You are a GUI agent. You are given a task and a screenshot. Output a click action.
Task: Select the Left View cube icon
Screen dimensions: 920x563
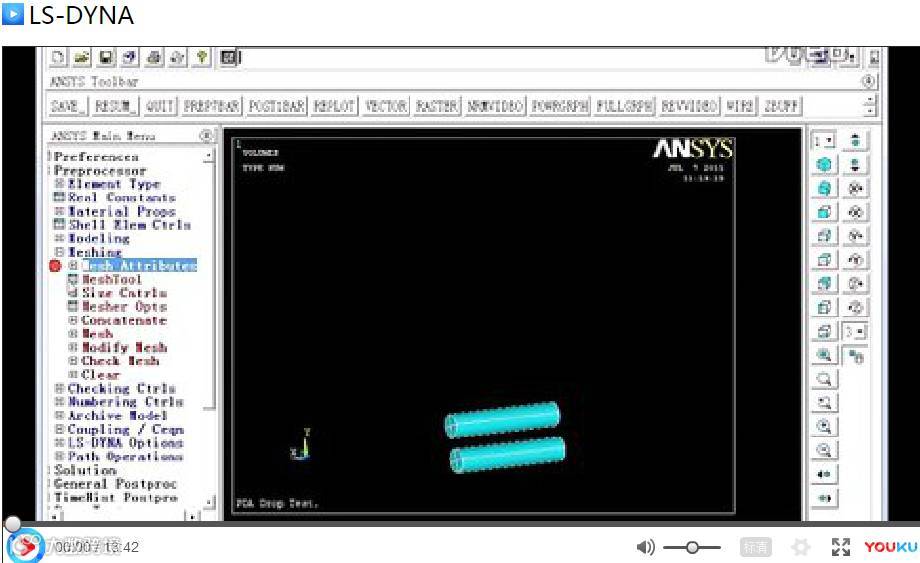click(x=824, y=307)
